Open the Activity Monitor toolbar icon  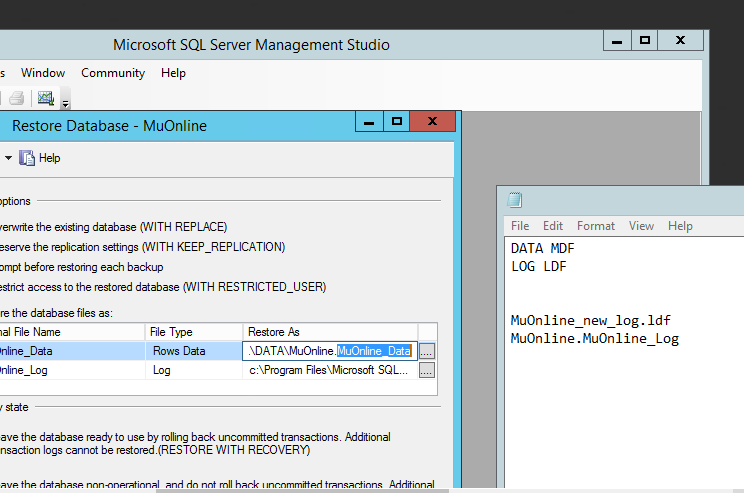click(45, 98)
